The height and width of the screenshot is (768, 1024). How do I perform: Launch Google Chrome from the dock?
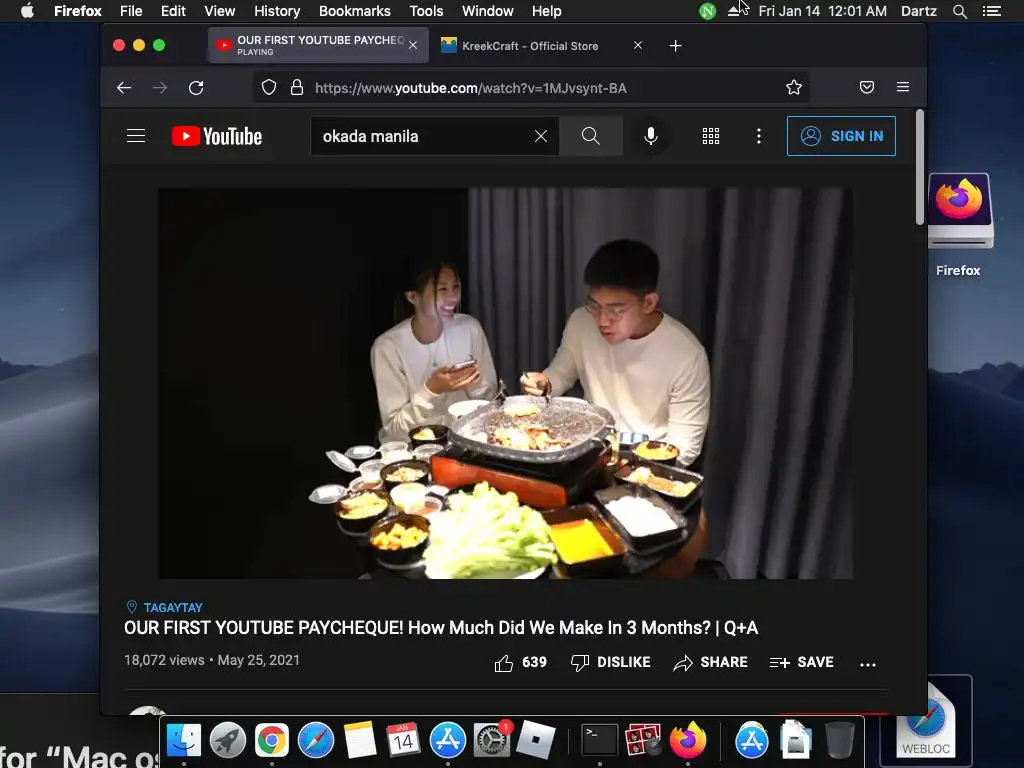(x=272, y=741)
